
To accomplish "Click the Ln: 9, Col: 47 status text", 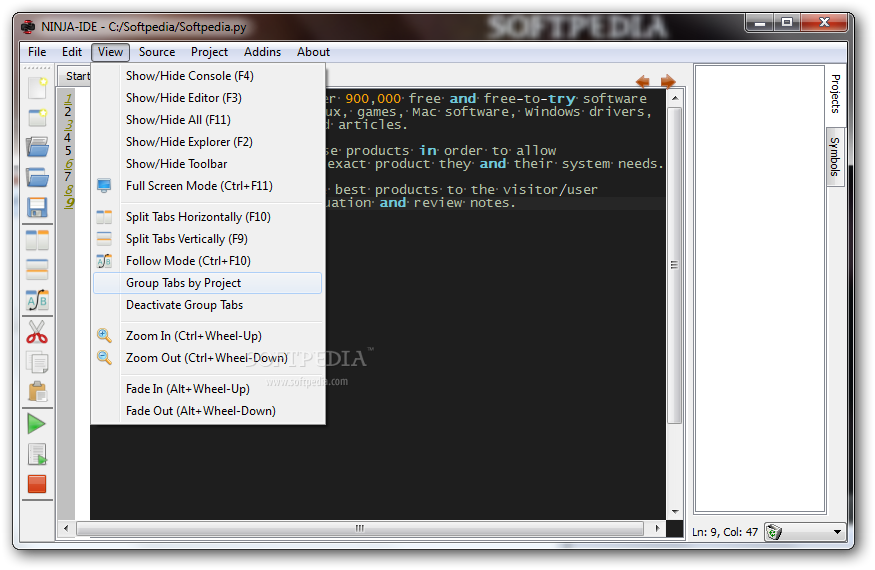I will (725, 532).
